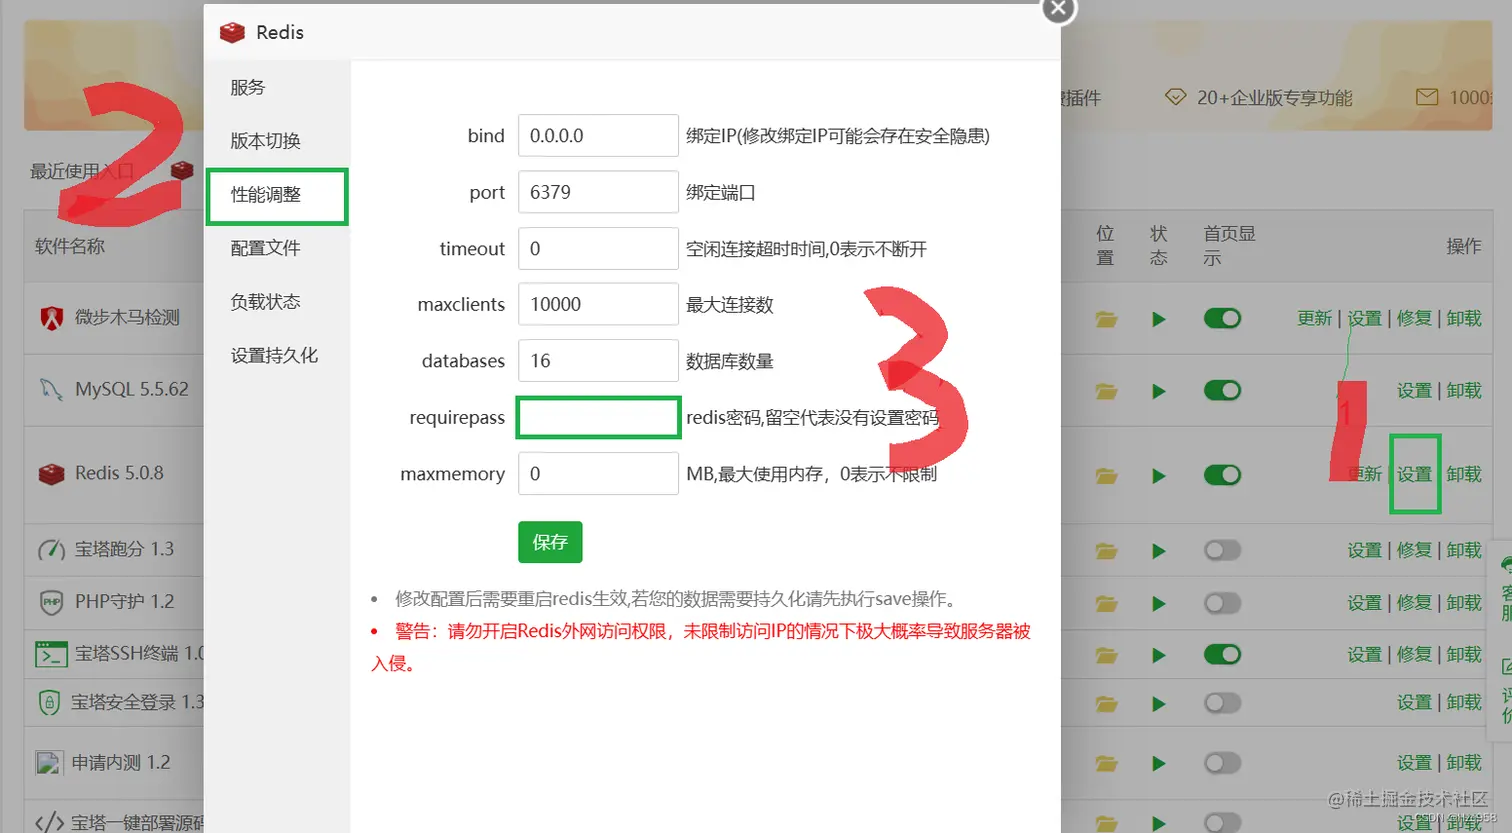Open folder location for Redis 5.0.8 row

click(x=1106, y=475)
